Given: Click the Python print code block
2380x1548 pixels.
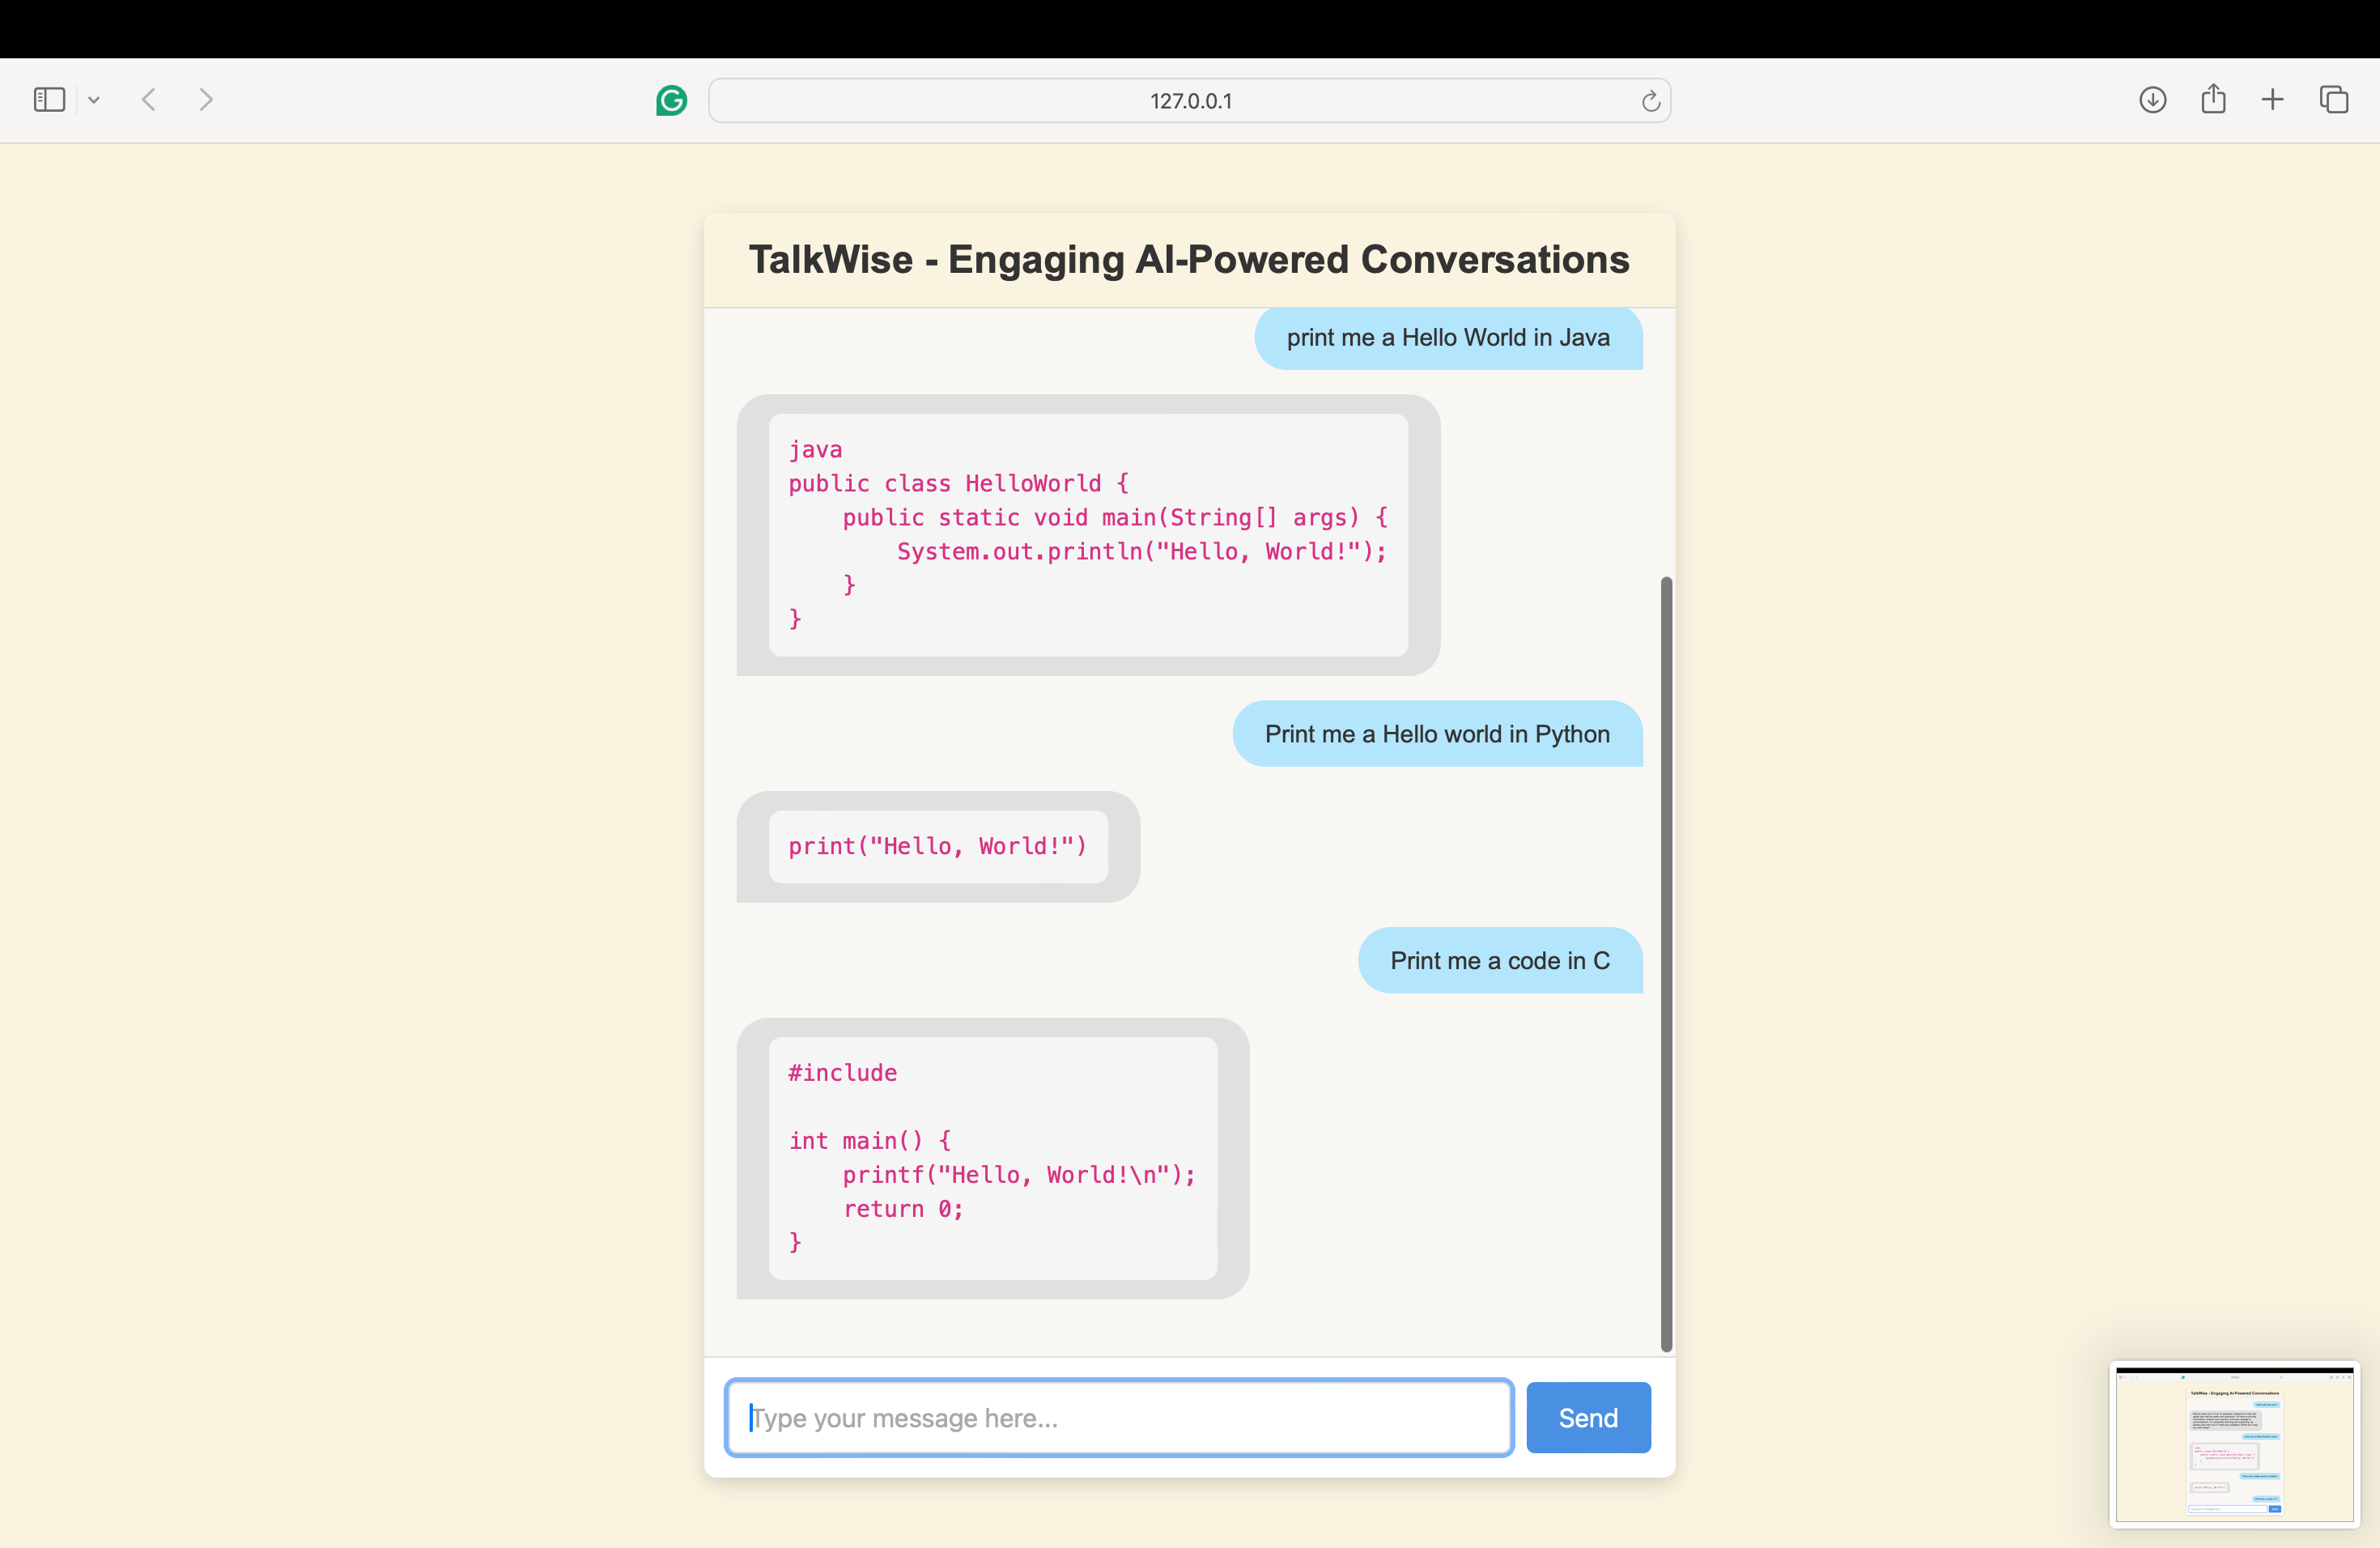Looking at the screenshot, I should [937, 846].
